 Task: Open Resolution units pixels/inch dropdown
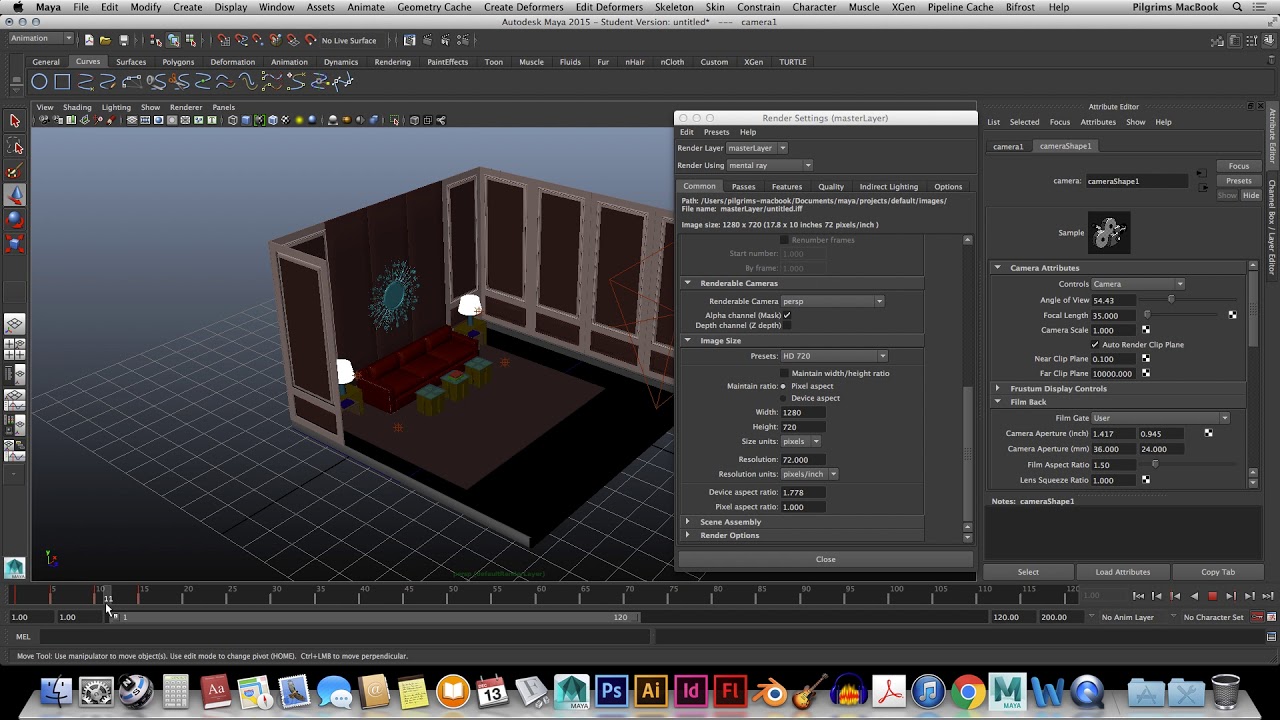pyautogui.click(x=810, y=474)
